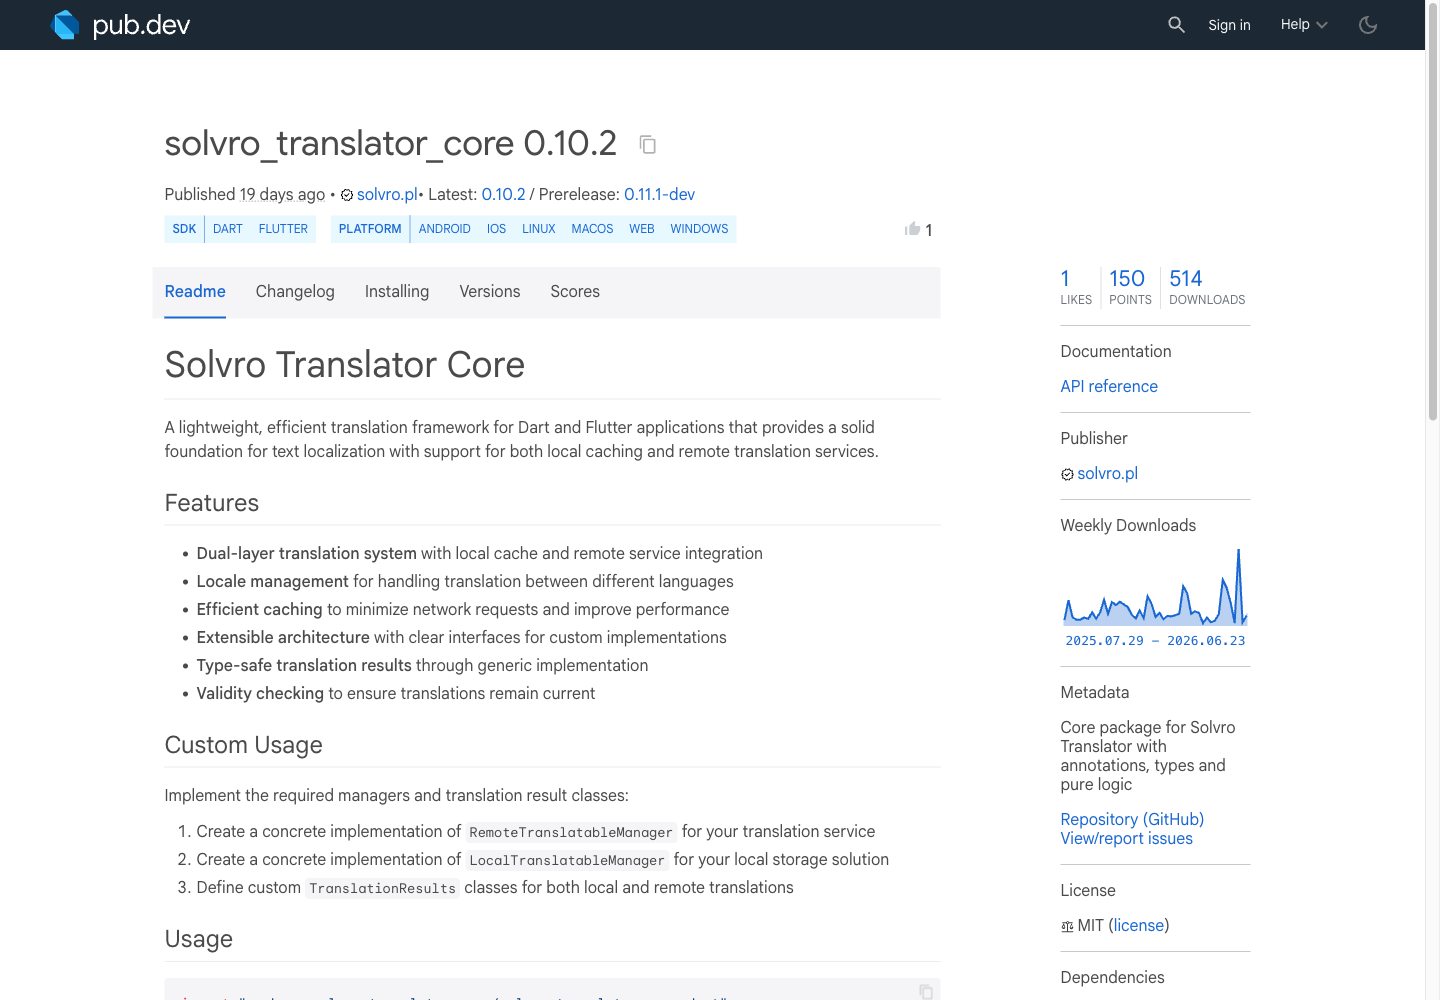
Task: Select the 'Solvro Translator Core' heading
Action: click(344, 365)
